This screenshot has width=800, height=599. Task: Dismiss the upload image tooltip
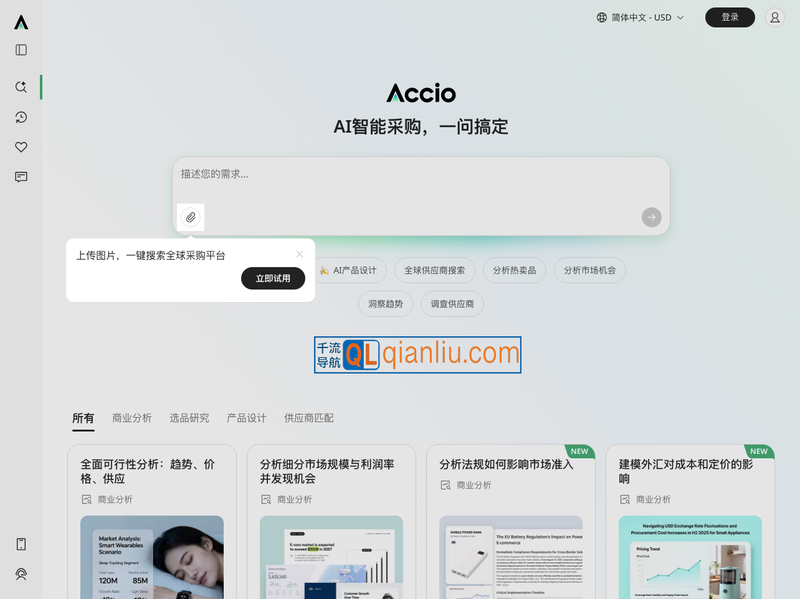[x=299, y=254]
